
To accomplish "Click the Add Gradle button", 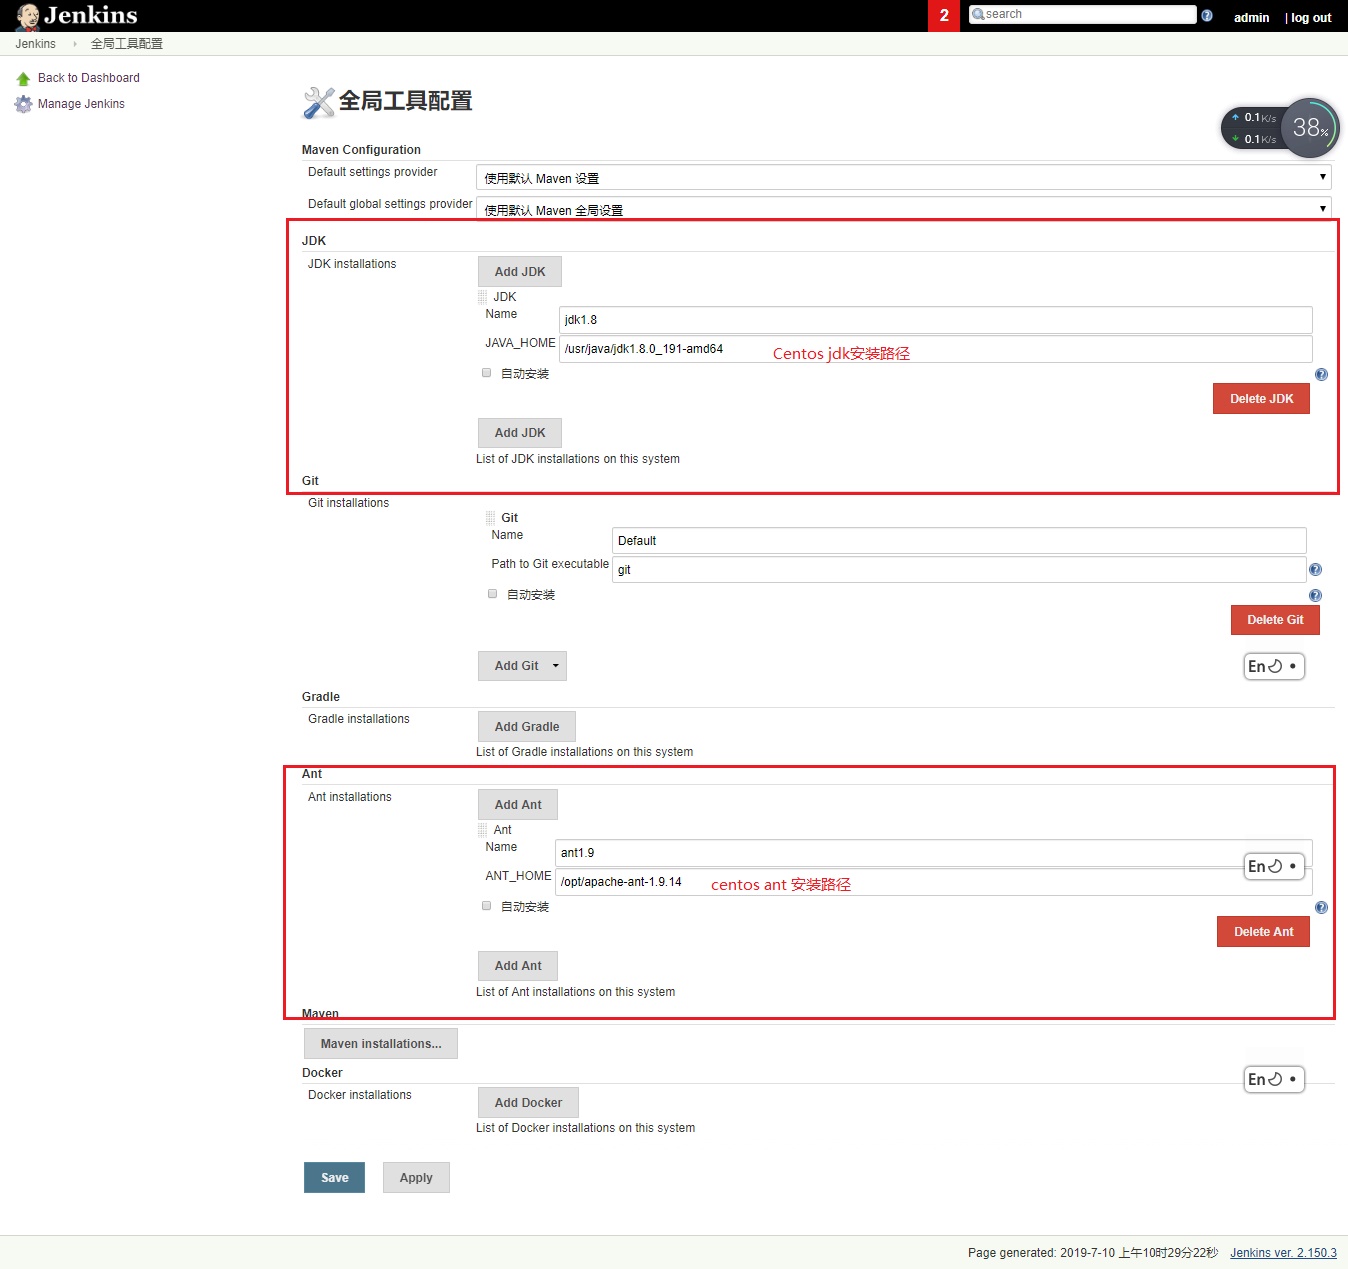I will tap(527, 727).
